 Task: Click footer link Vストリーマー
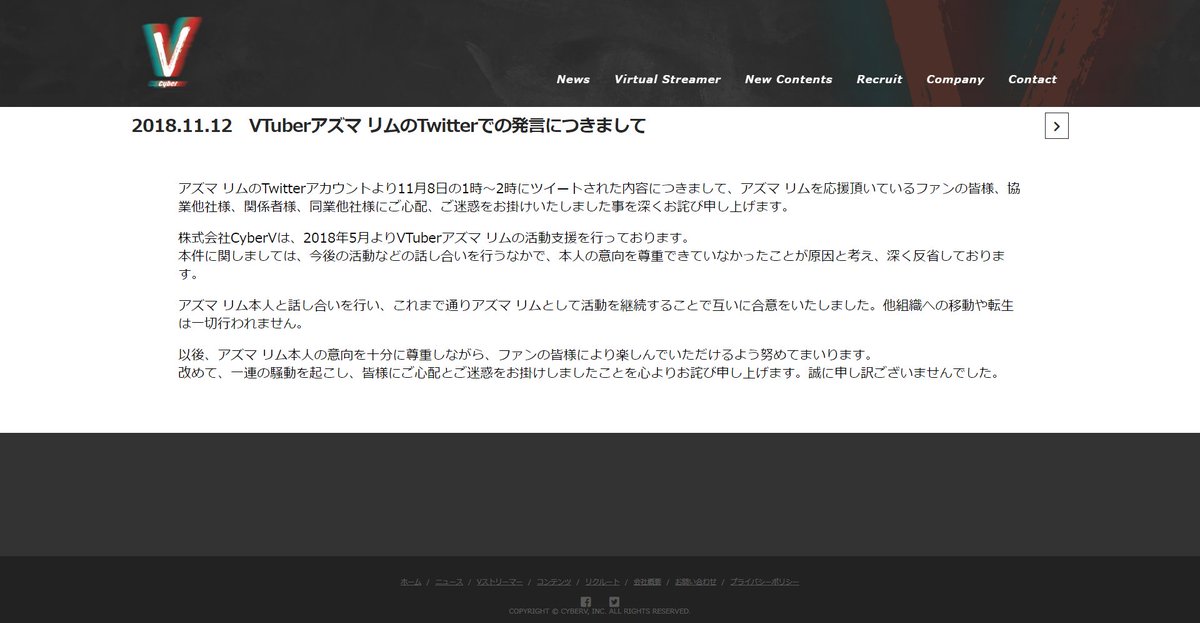499,582
